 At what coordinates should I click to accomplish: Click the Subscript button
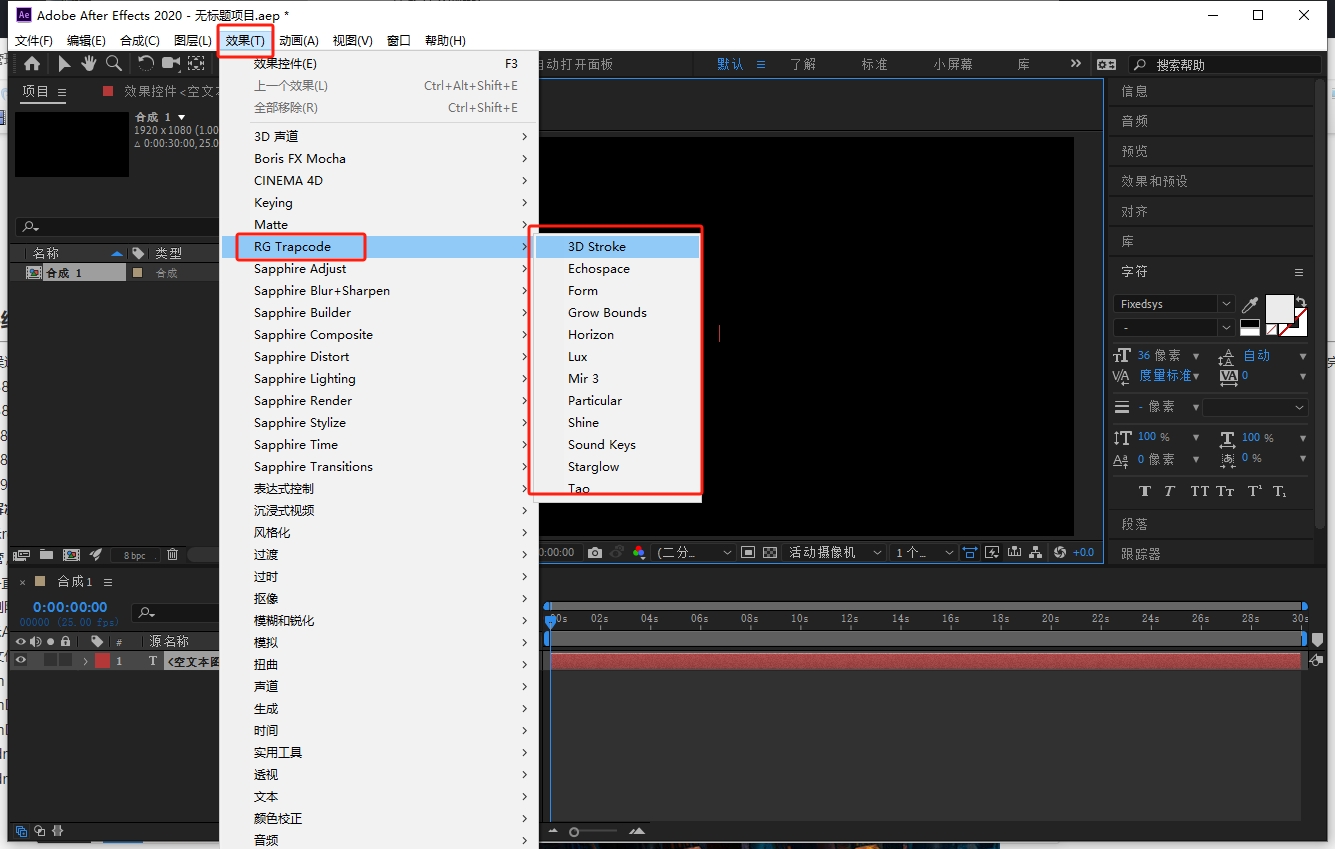(1280, 491)
